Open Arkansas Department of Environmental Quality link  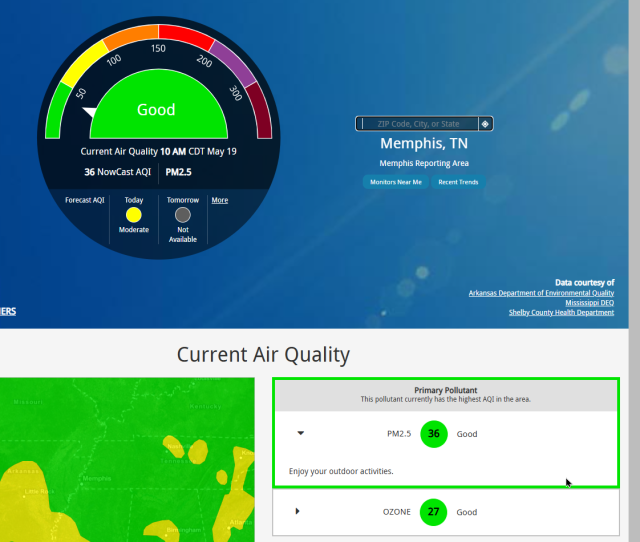pos(541,293)
